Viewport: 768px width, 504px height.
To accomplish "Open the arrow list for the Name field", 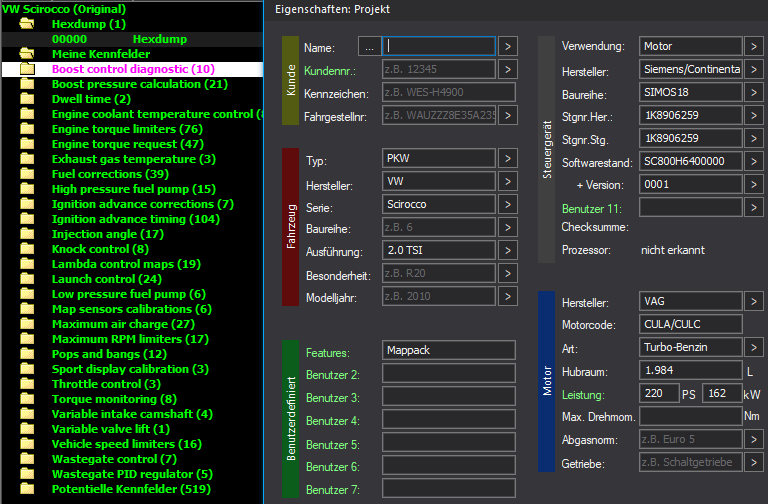I will (508, 47).
